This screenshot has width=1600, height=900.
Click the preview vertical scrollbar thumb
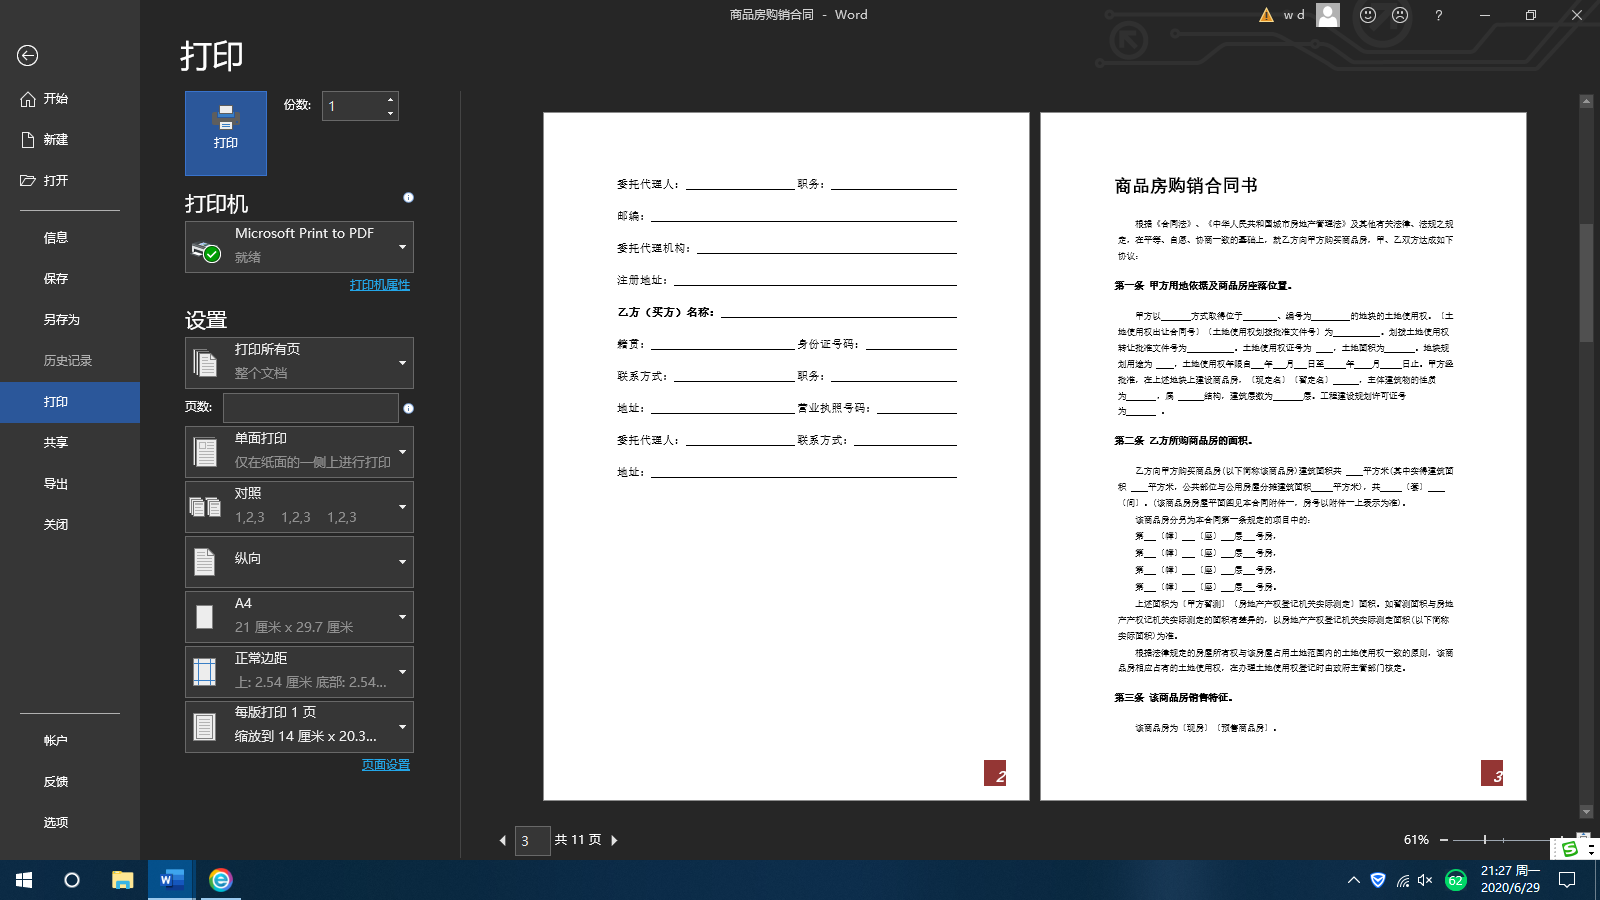(1586, 282)
